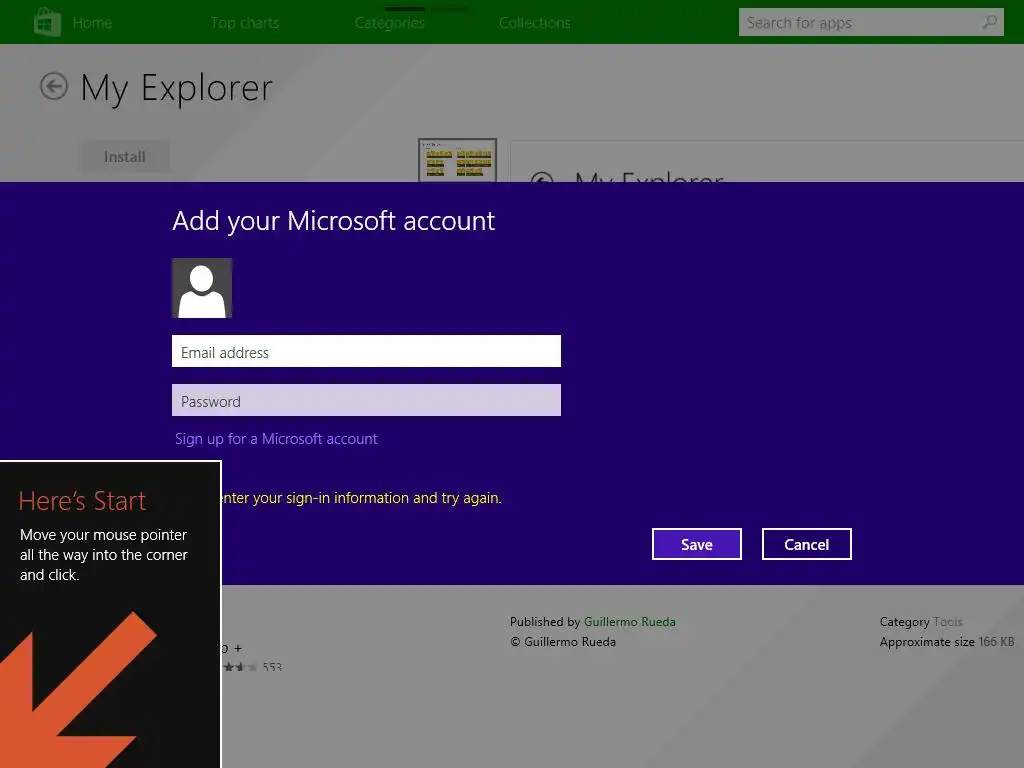
Task: Go back using arrow beside My Explorer
Action: 54,86
